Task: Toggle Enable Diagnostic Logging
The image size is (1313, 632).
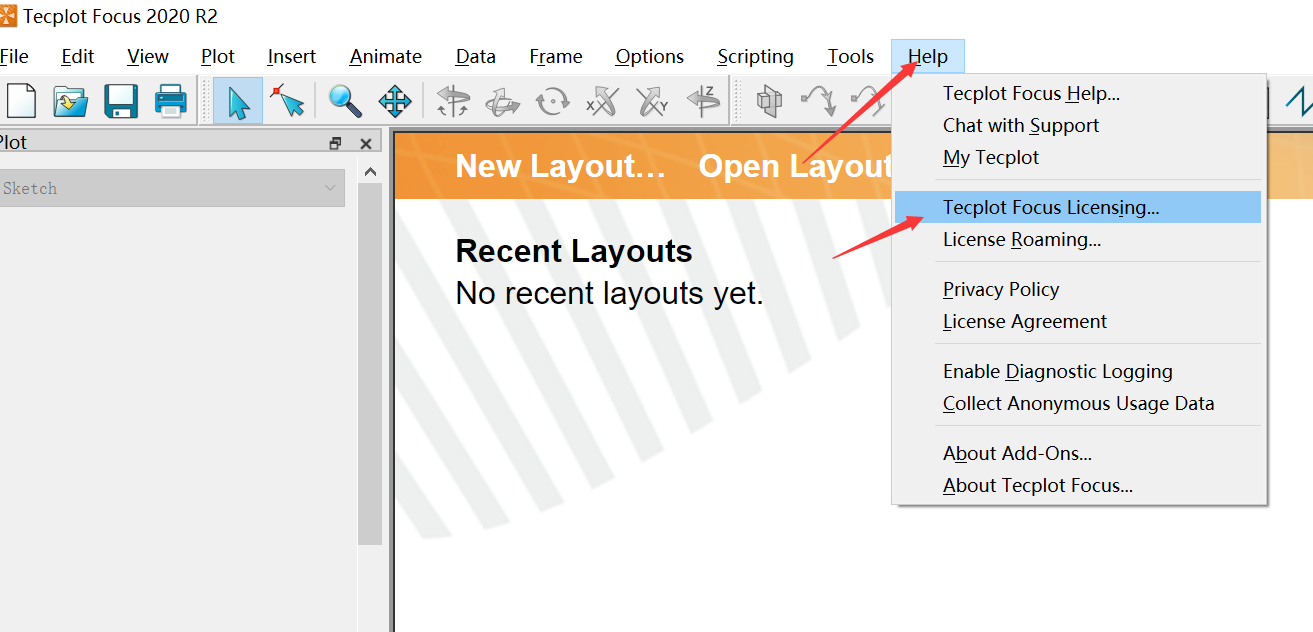Action: click(1078, 372)
